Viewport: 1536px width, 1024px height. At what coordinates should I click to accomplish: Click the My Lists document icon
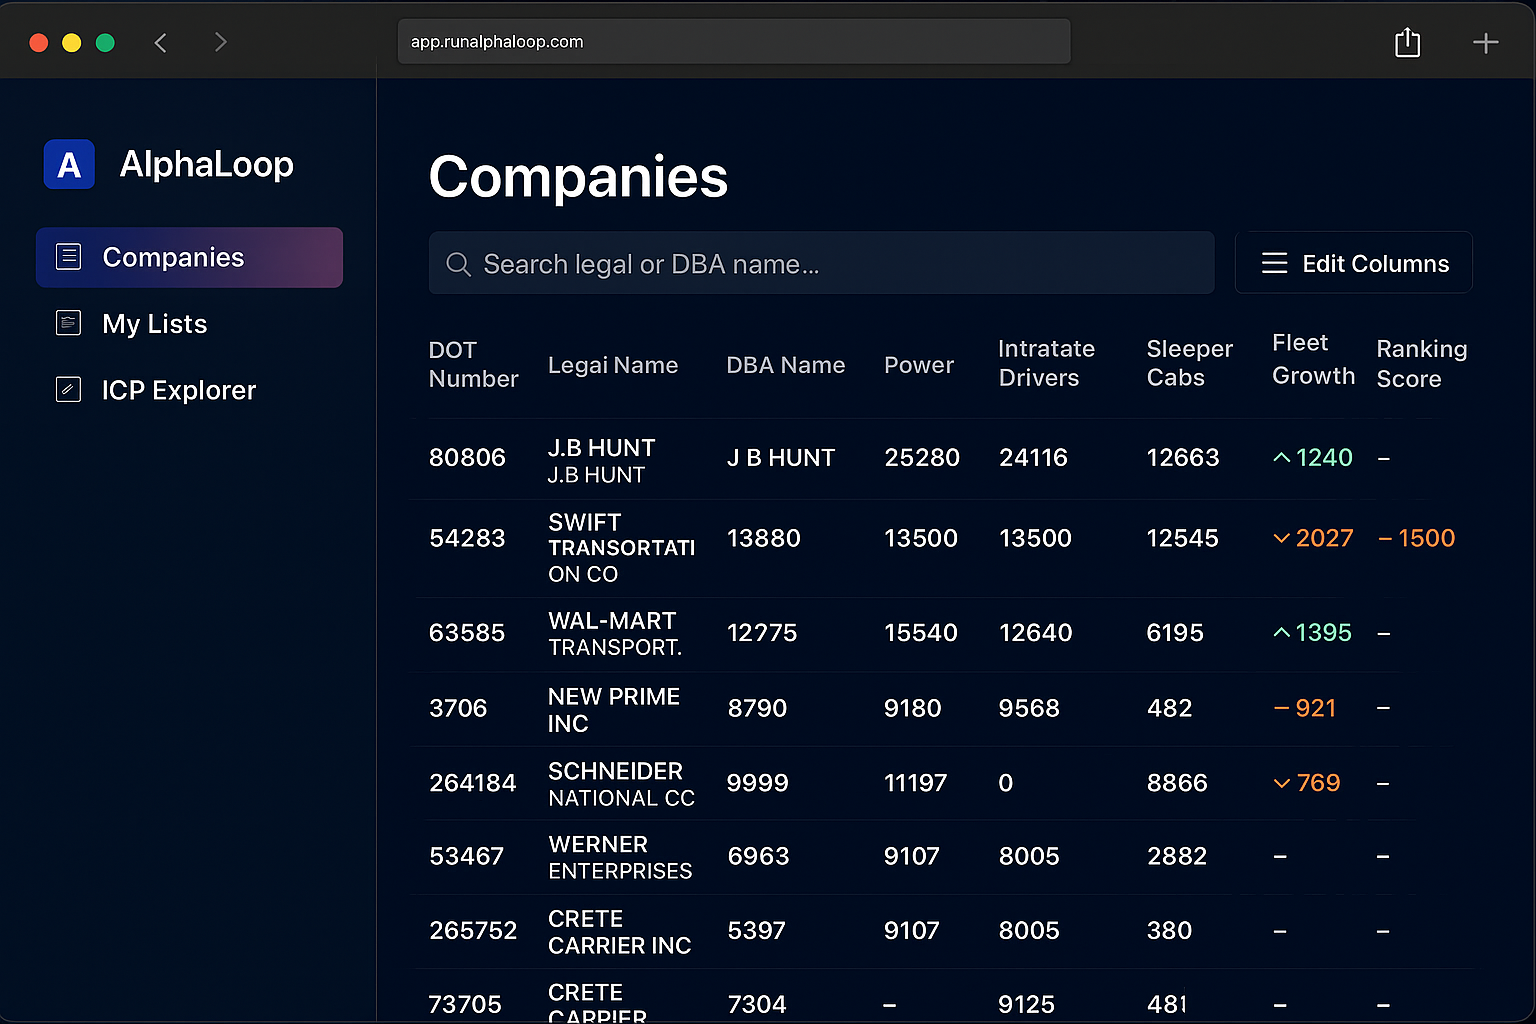pyautogui.click(x=67, y=322)
